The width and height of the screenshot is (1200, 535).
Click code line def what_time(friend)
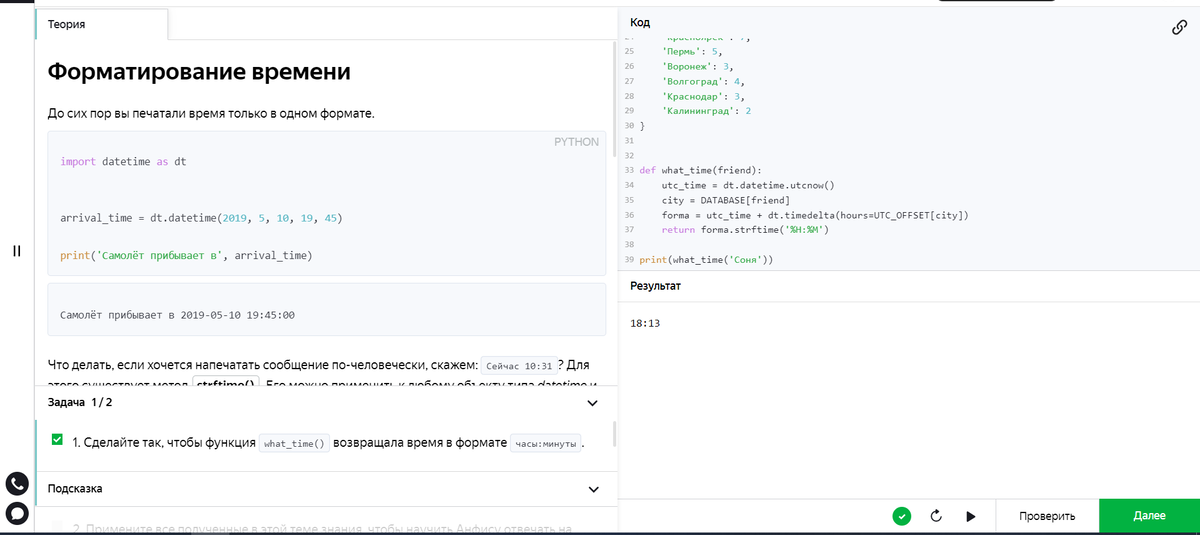click(700, 170)
